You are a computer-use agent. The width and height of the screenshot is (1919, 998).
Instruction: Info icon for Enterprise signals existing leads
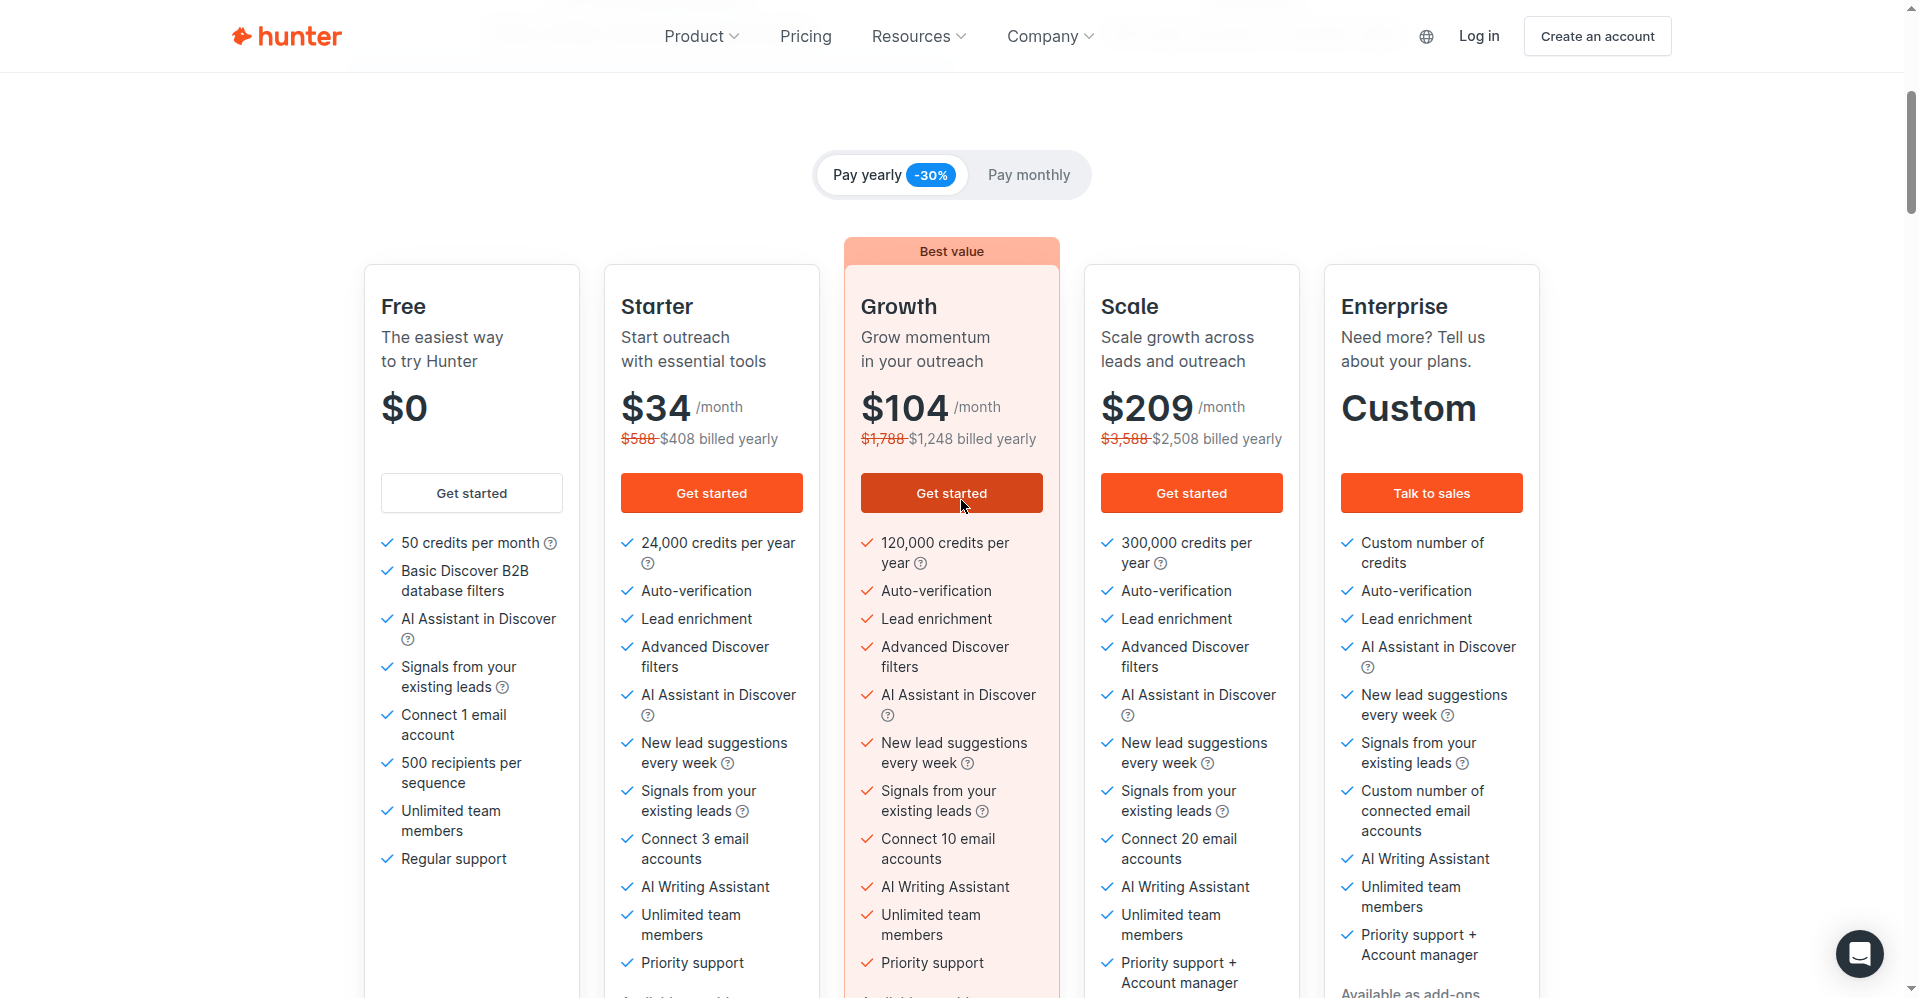click(1463, 764)
